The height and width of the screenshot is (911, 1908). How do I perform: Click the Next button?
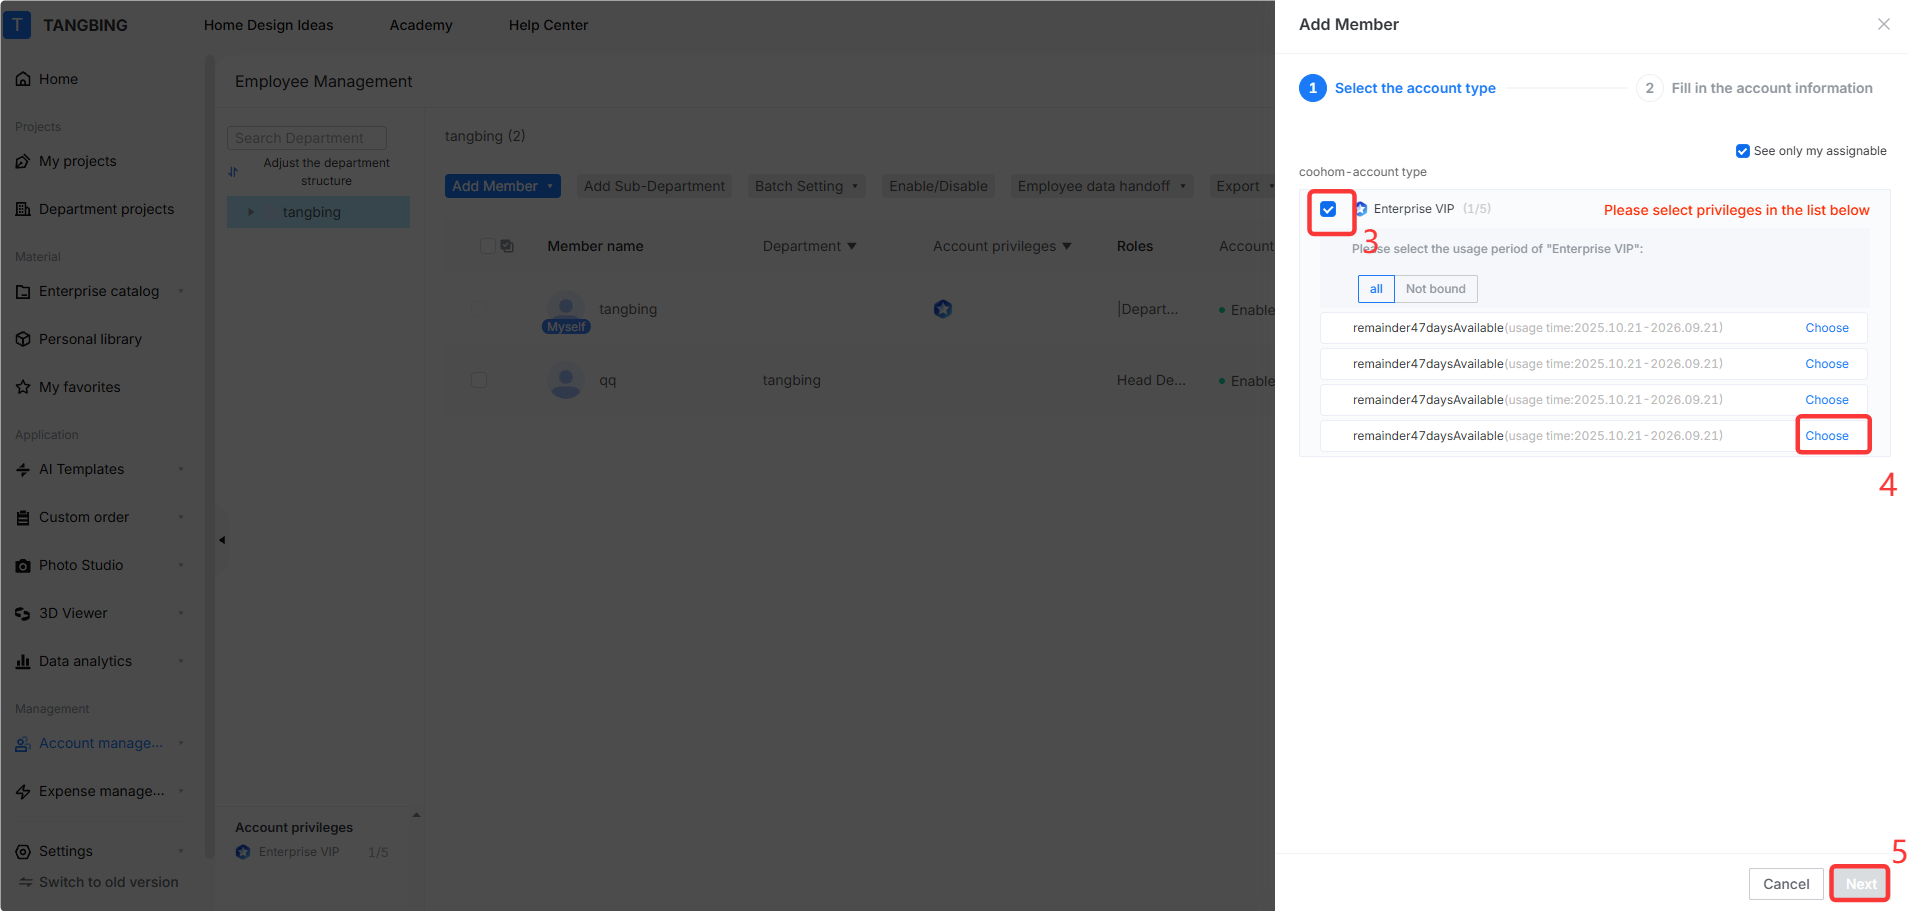pos(1860,884)
